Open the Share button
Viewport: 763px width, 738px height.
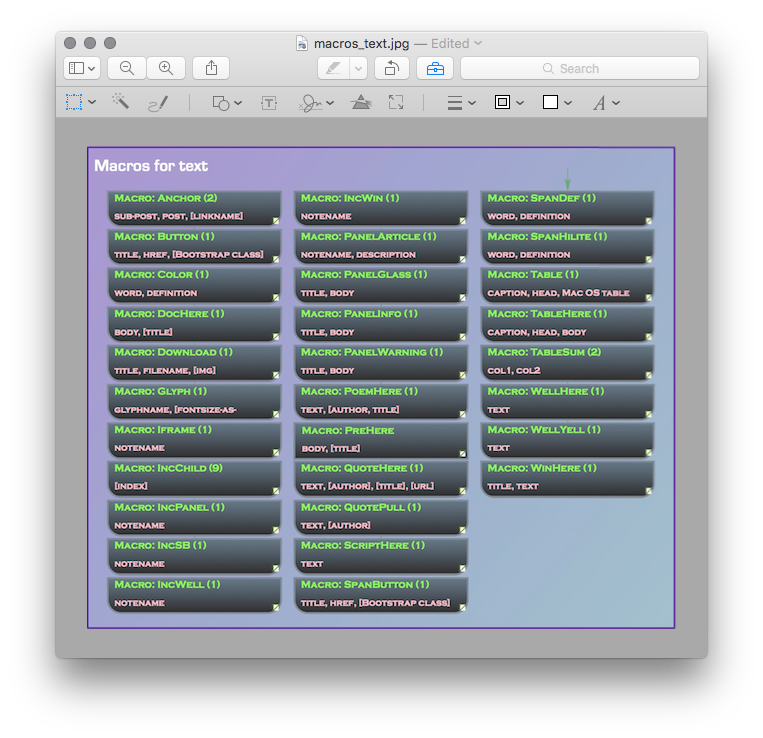[x=211, y=68]
